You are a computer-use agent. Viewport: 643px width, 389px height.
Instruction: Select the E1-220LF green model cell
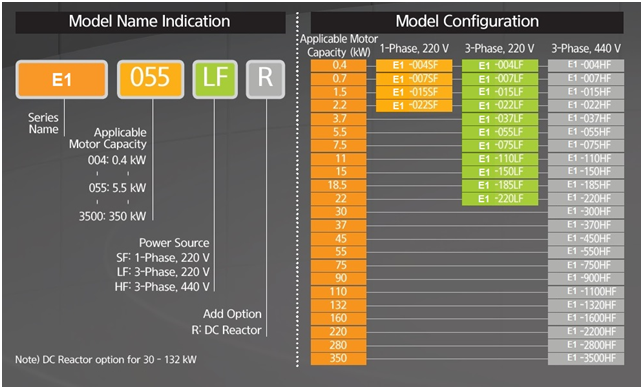500,199
